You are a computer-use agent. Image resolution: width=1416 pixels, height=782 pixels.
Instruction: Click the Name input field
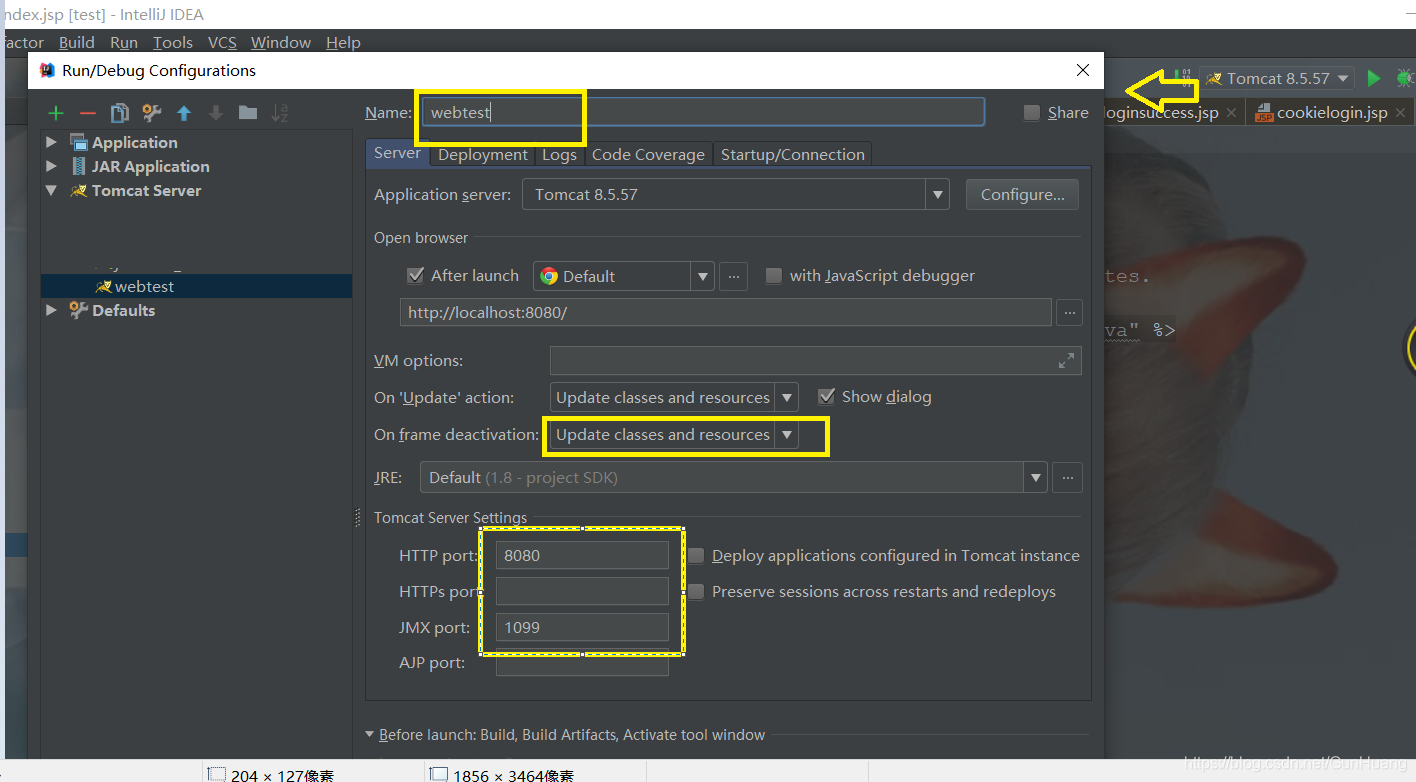pyautogui.click(x=702, y=112)
